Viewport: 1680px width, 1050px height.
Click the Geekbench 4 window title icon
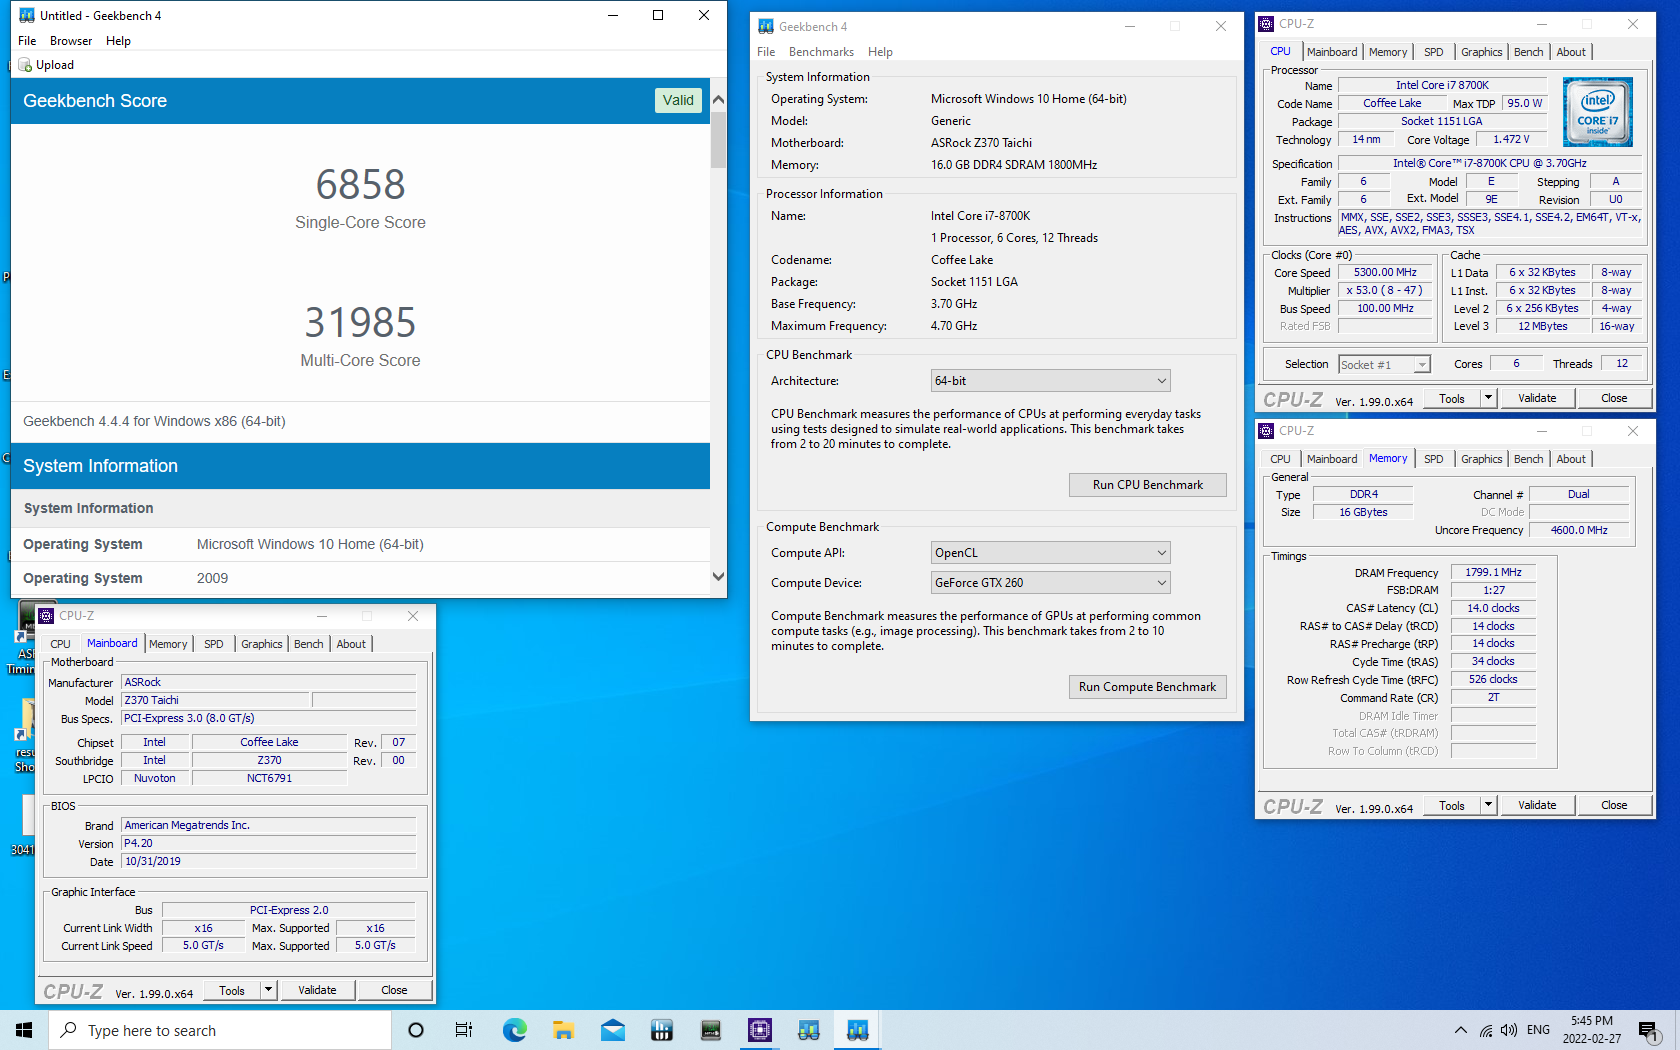pos(766,27)
